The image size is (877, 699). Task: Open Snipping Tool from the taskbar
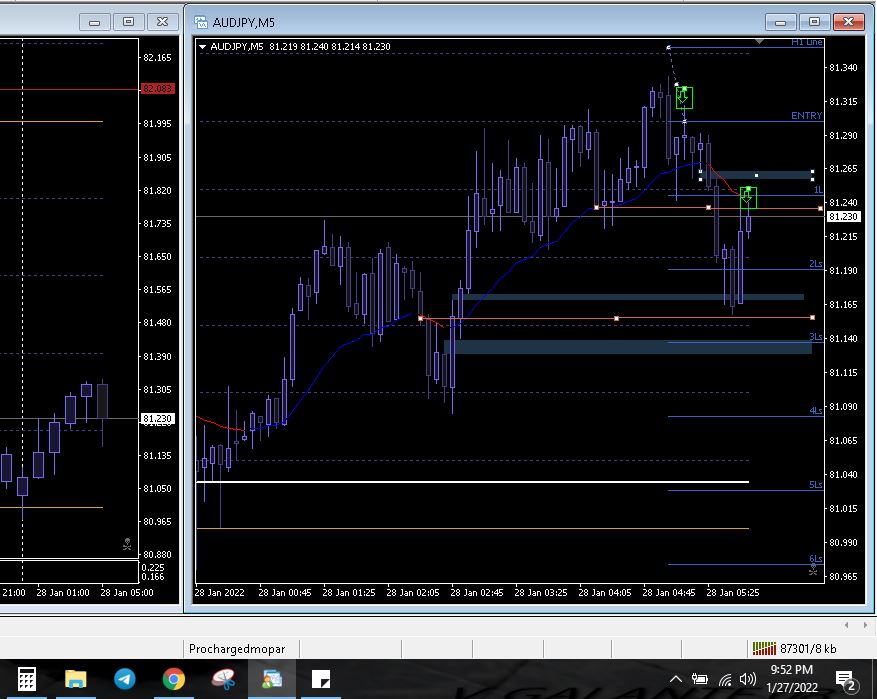pyautogui.click(x=223, y=680)
